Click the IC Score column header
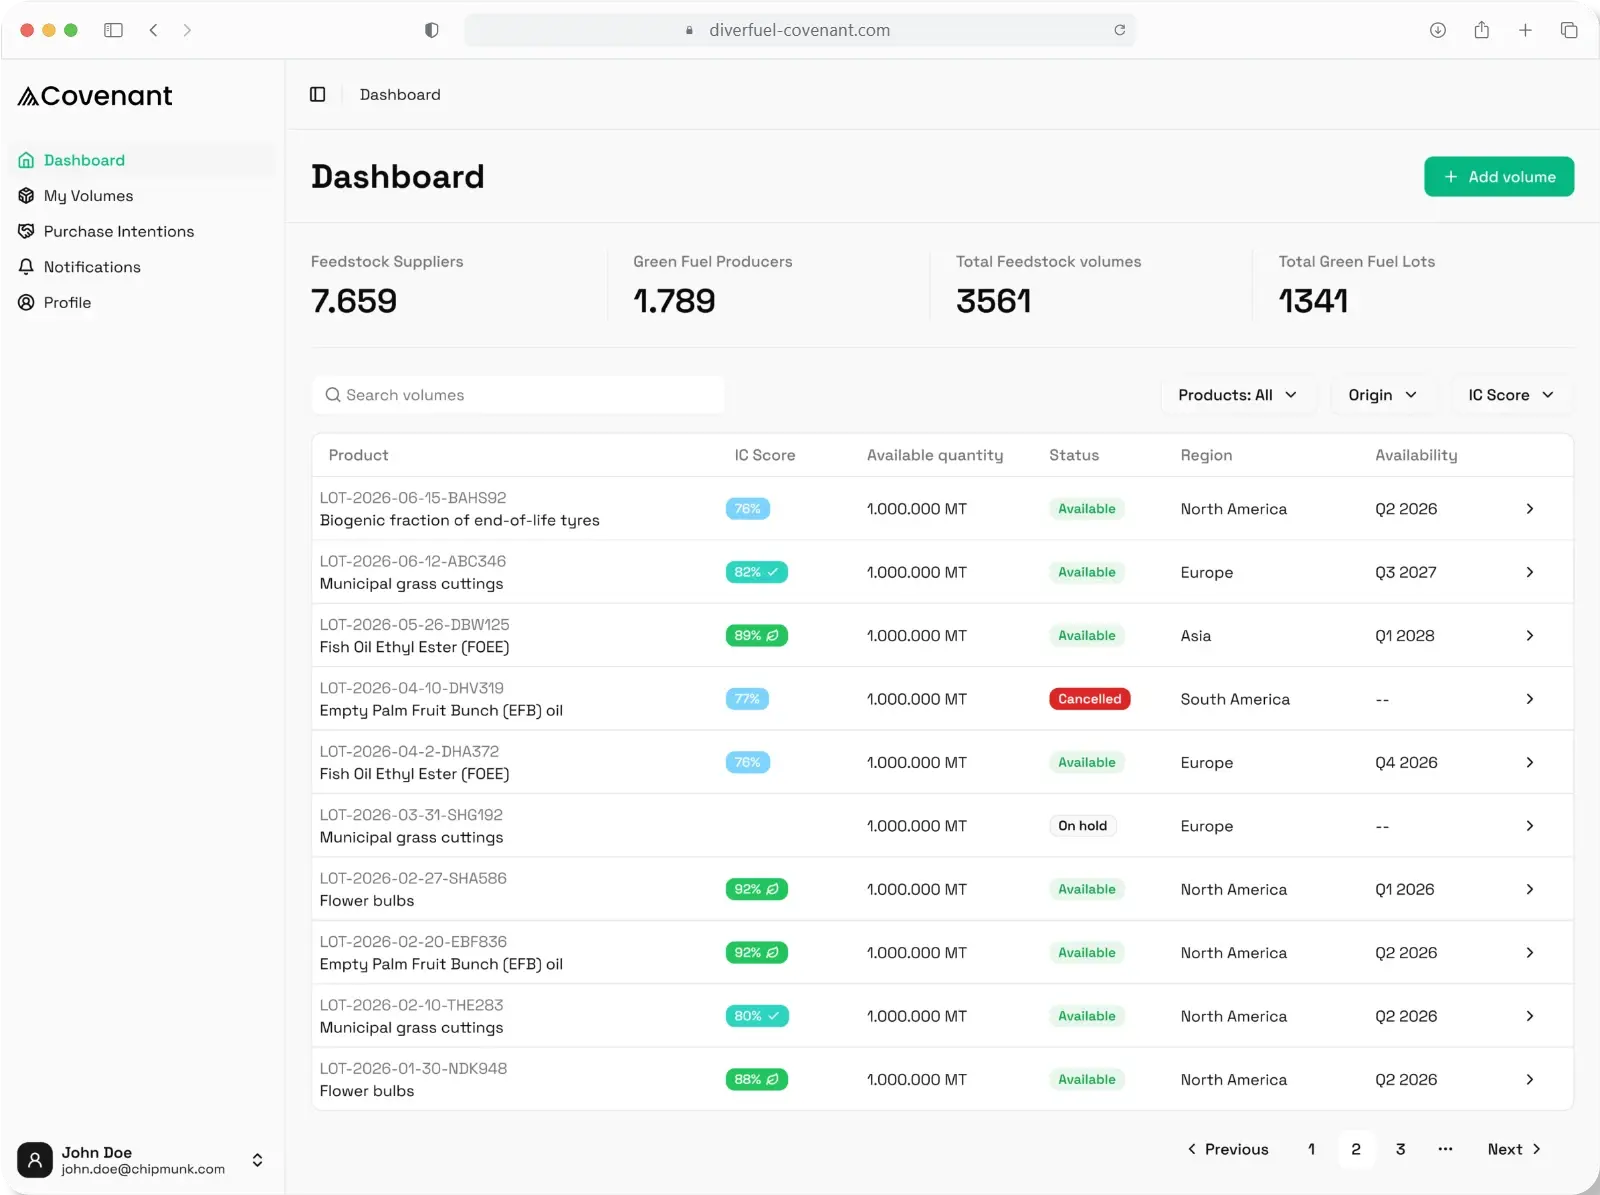This screenshot has height=1195, width=1600. click(765, 455)
